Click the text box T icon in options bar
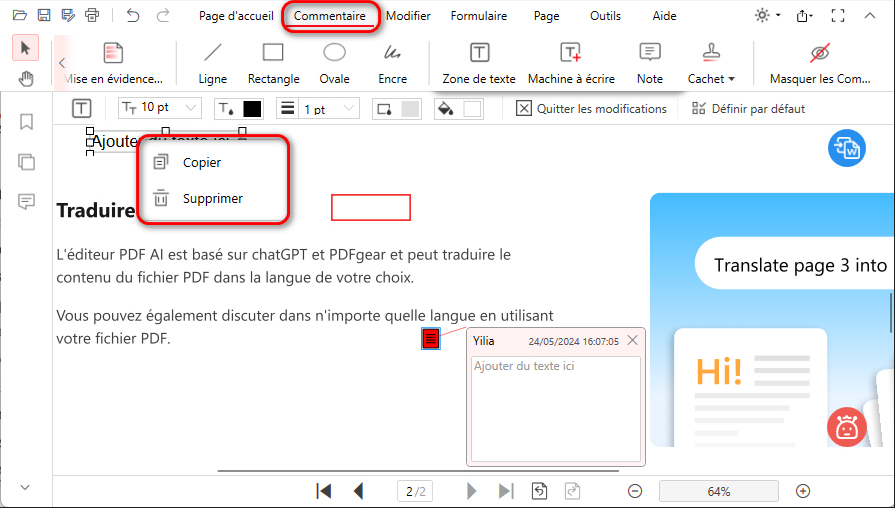Image resolution: width=895 pixels, height=508 pixels. click(82, 108)
